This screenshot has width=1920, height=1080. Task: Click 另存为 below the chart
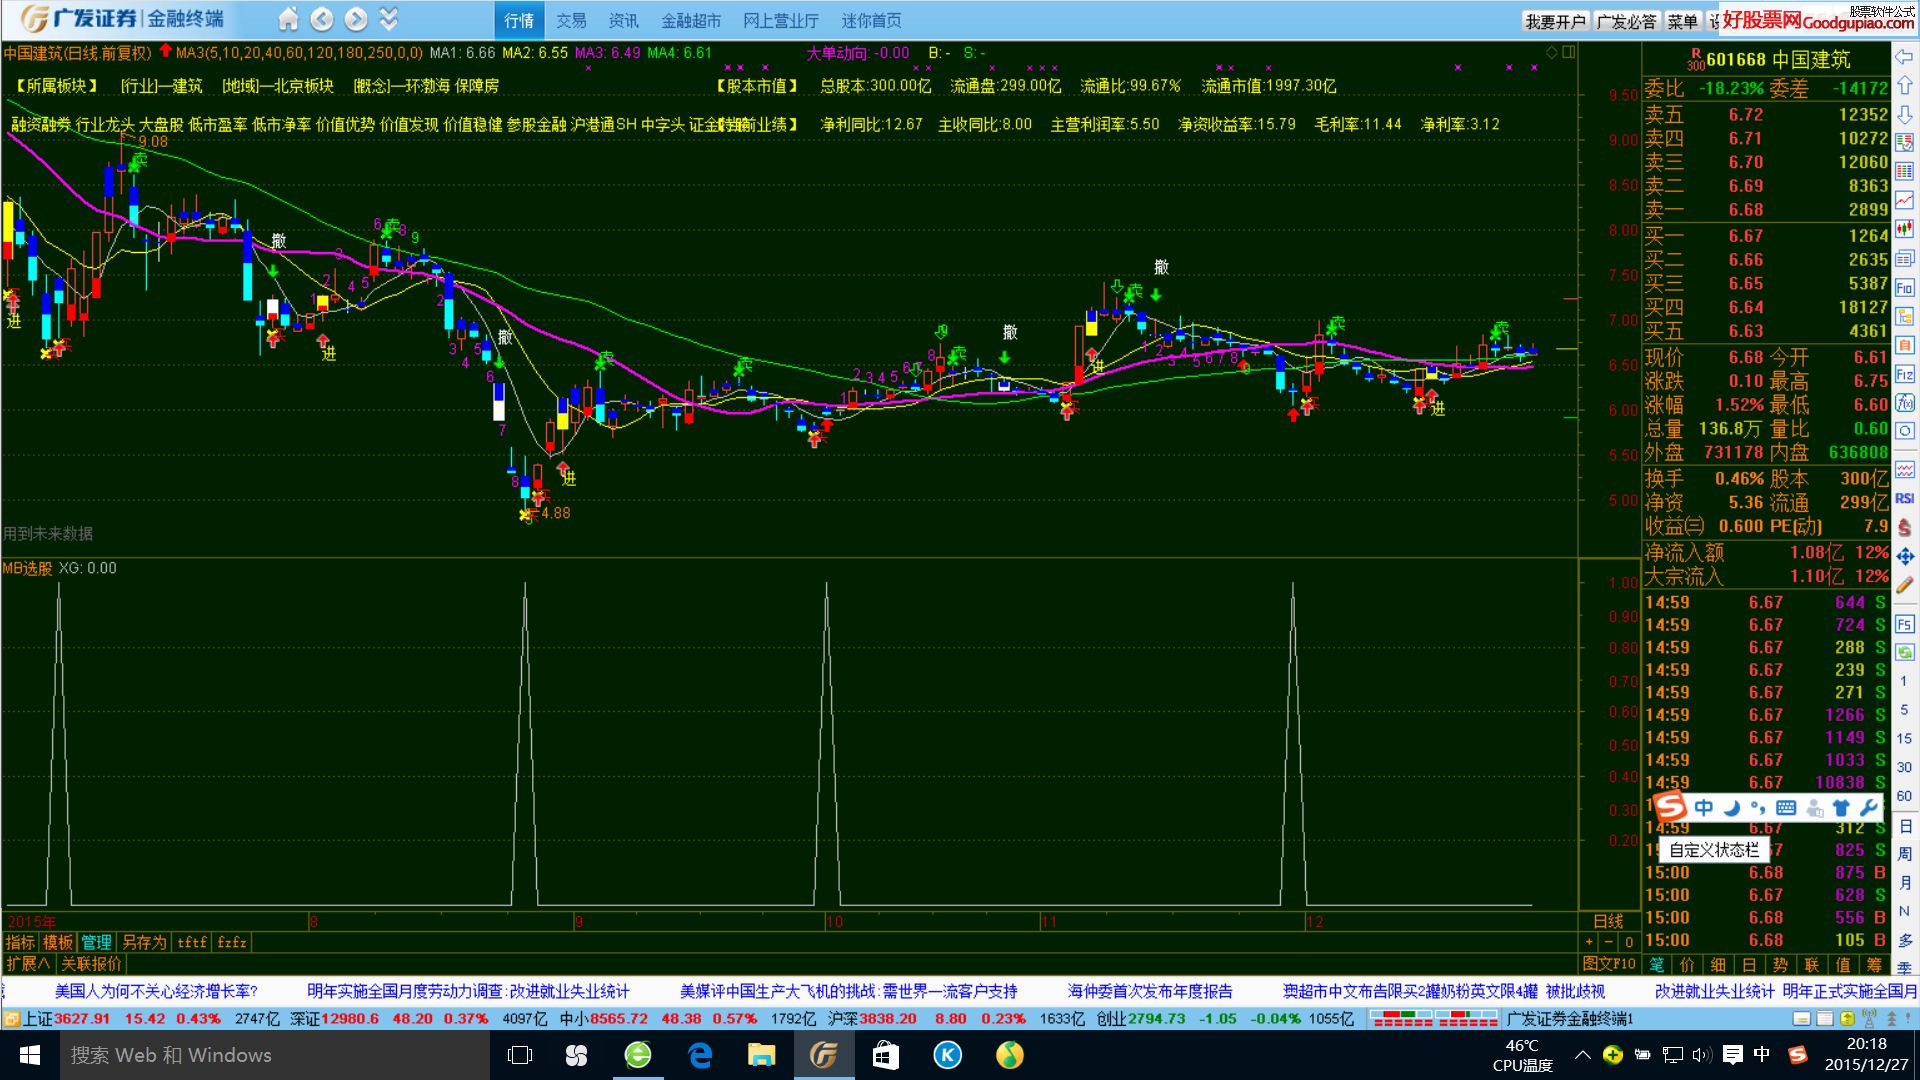coord(144,942)
